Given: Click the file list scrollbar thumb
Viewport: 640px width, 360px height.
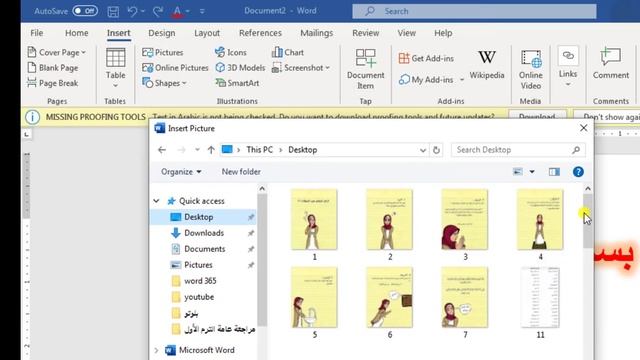Looking at the screenshot, I should (x=588, y=221).
